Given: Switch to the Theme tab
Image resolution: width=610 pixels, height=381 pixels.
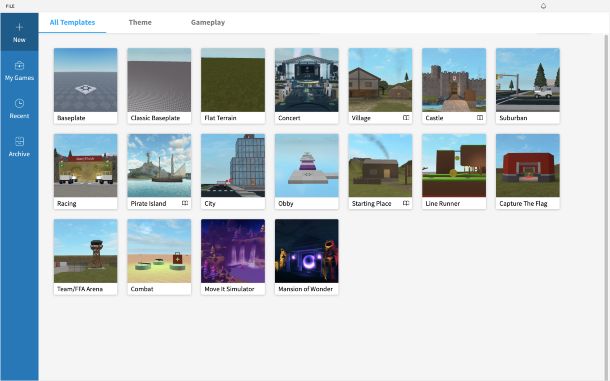Looking at the screenshot, I should pos(140,23).
